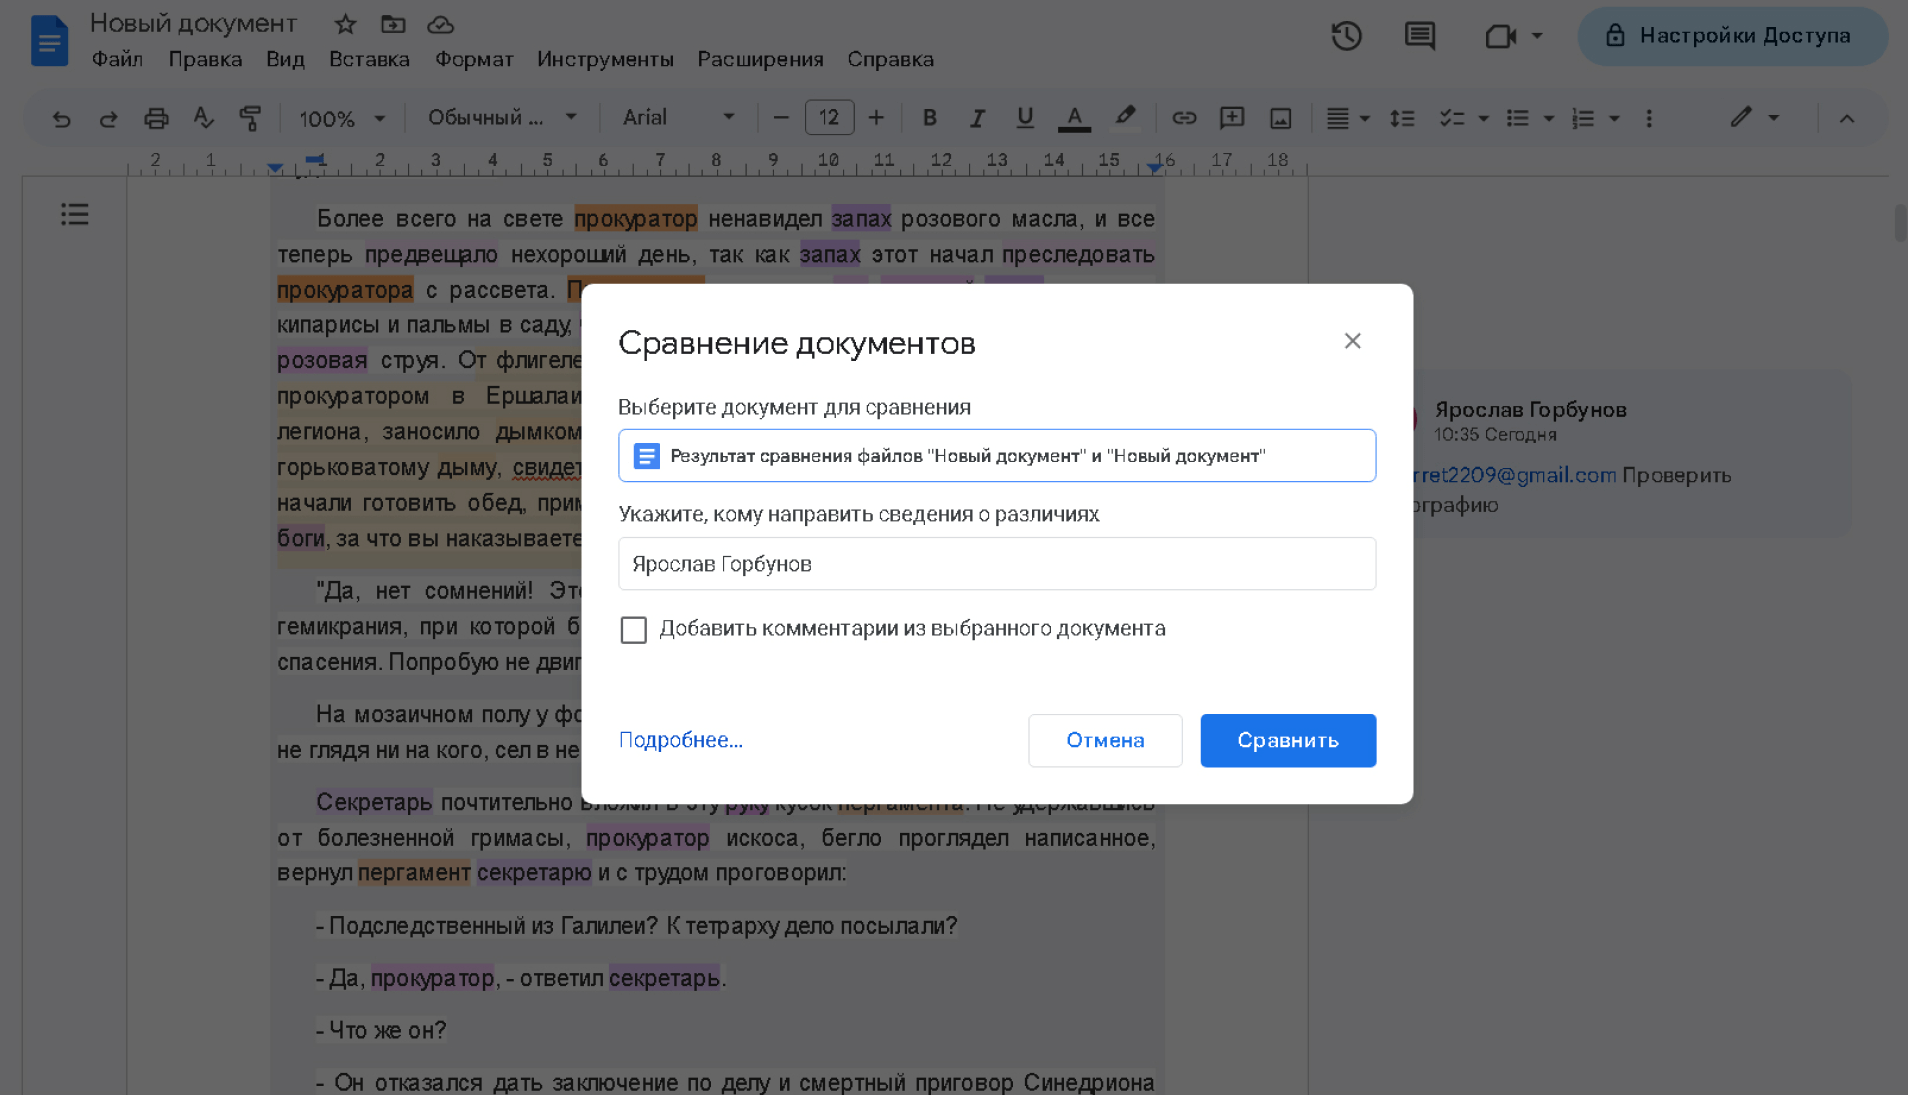Screen dimensions: 1908x1095
Task: Open the zoom level 100% dropdown
Action: tap(342, 118)
